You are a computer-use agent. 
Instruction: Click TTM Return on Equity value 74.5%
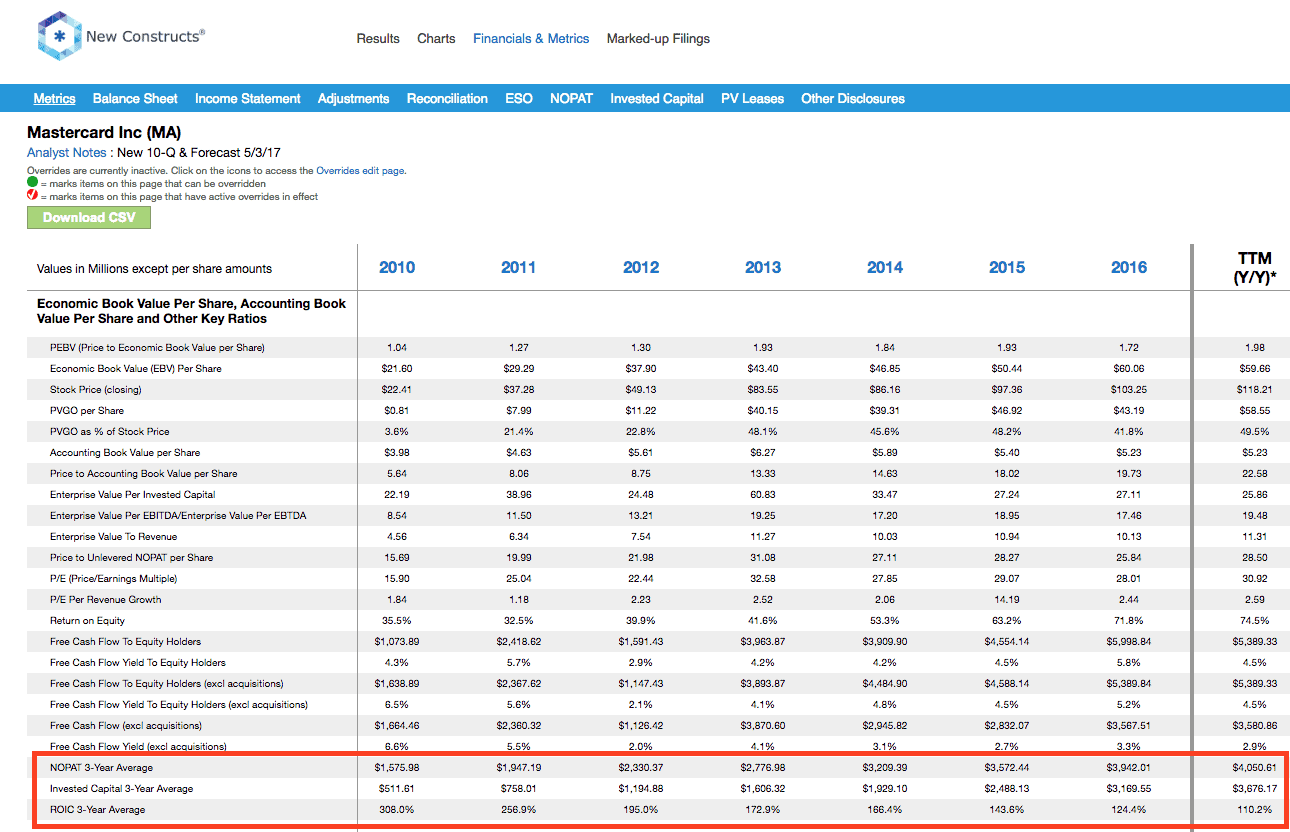point(1254,621)
